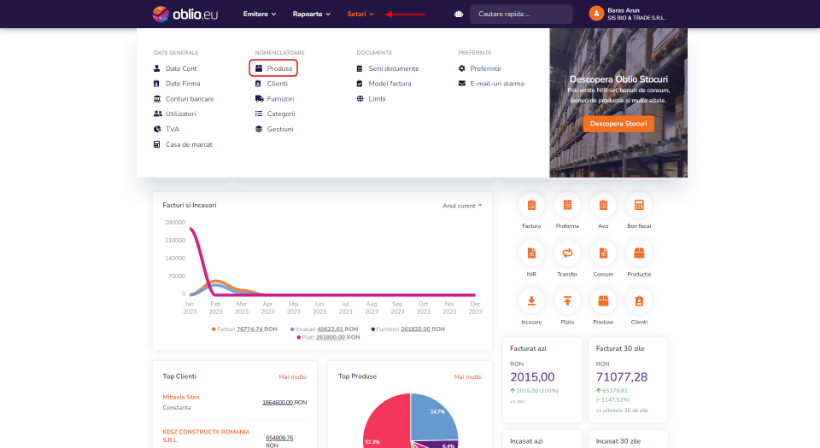The height and width of the screenshot is (448, 820).
Task: Toggle Furnizori series in chart legend
Action: pyautogui.click(x=408, y=329)
